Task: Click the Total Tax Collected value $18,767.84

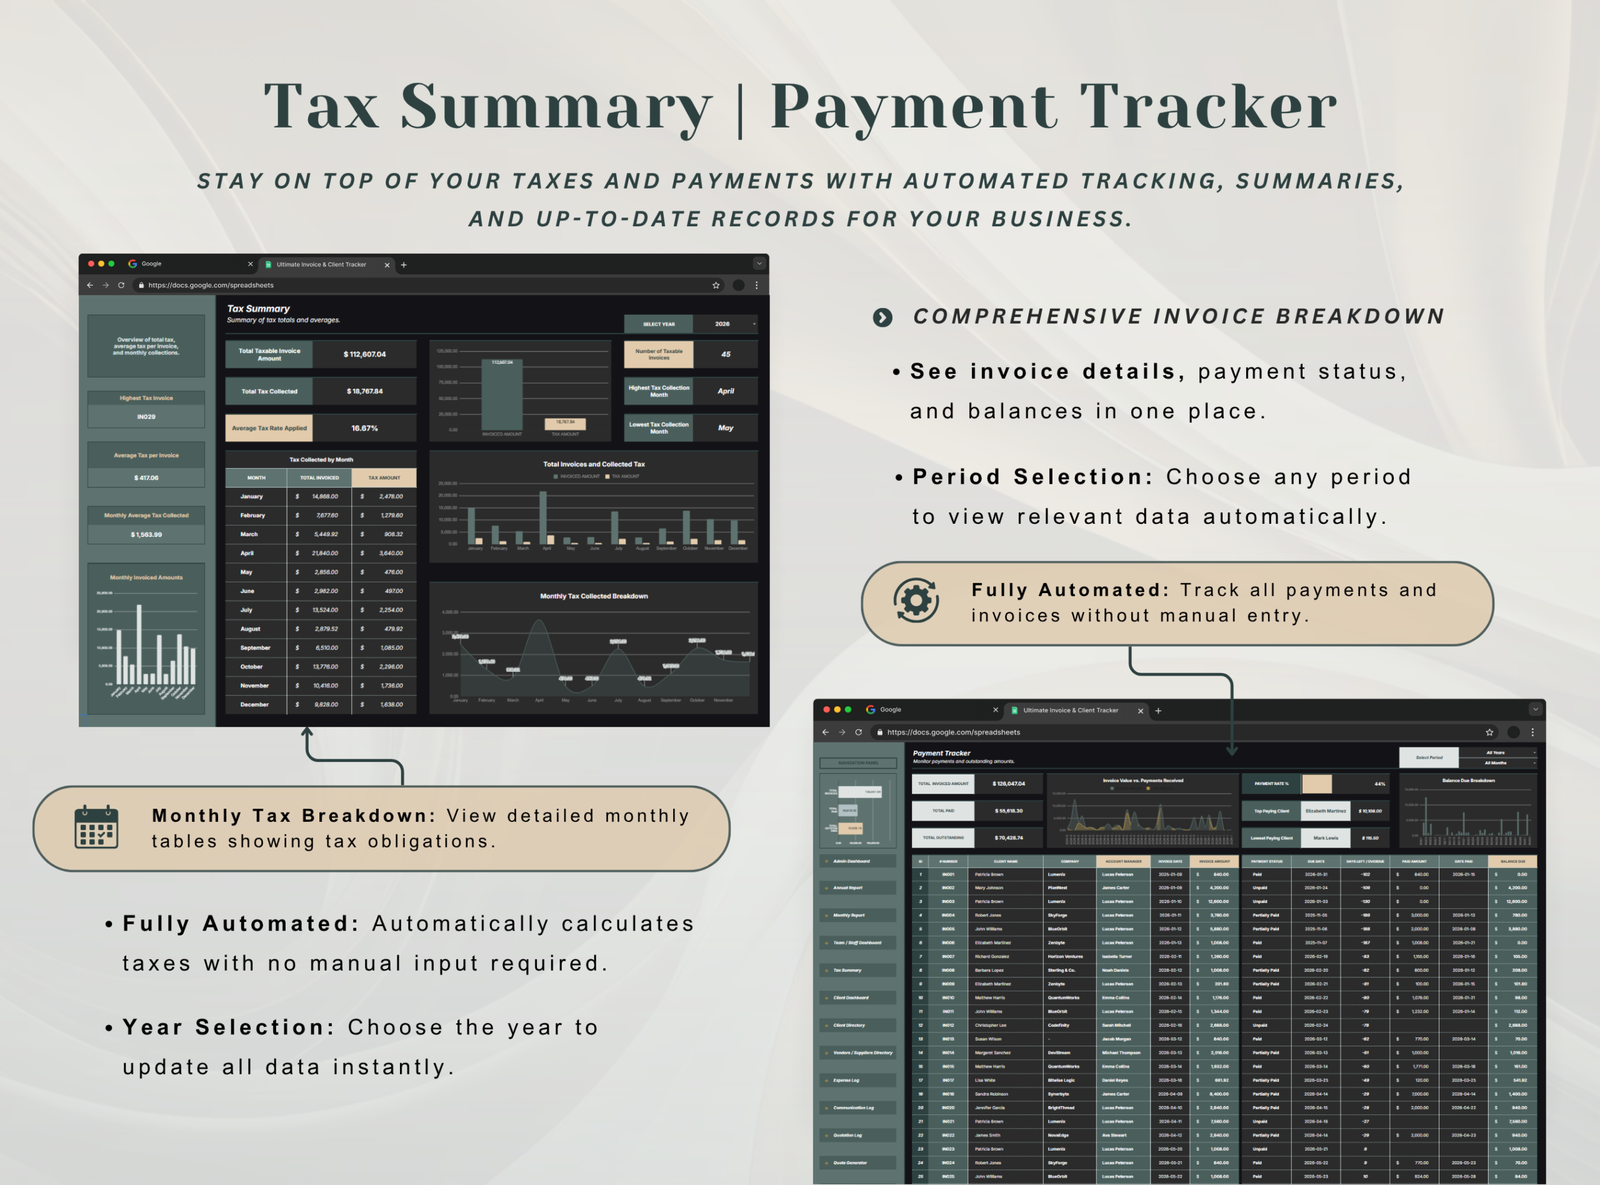Action: click(x=365, y=391)
